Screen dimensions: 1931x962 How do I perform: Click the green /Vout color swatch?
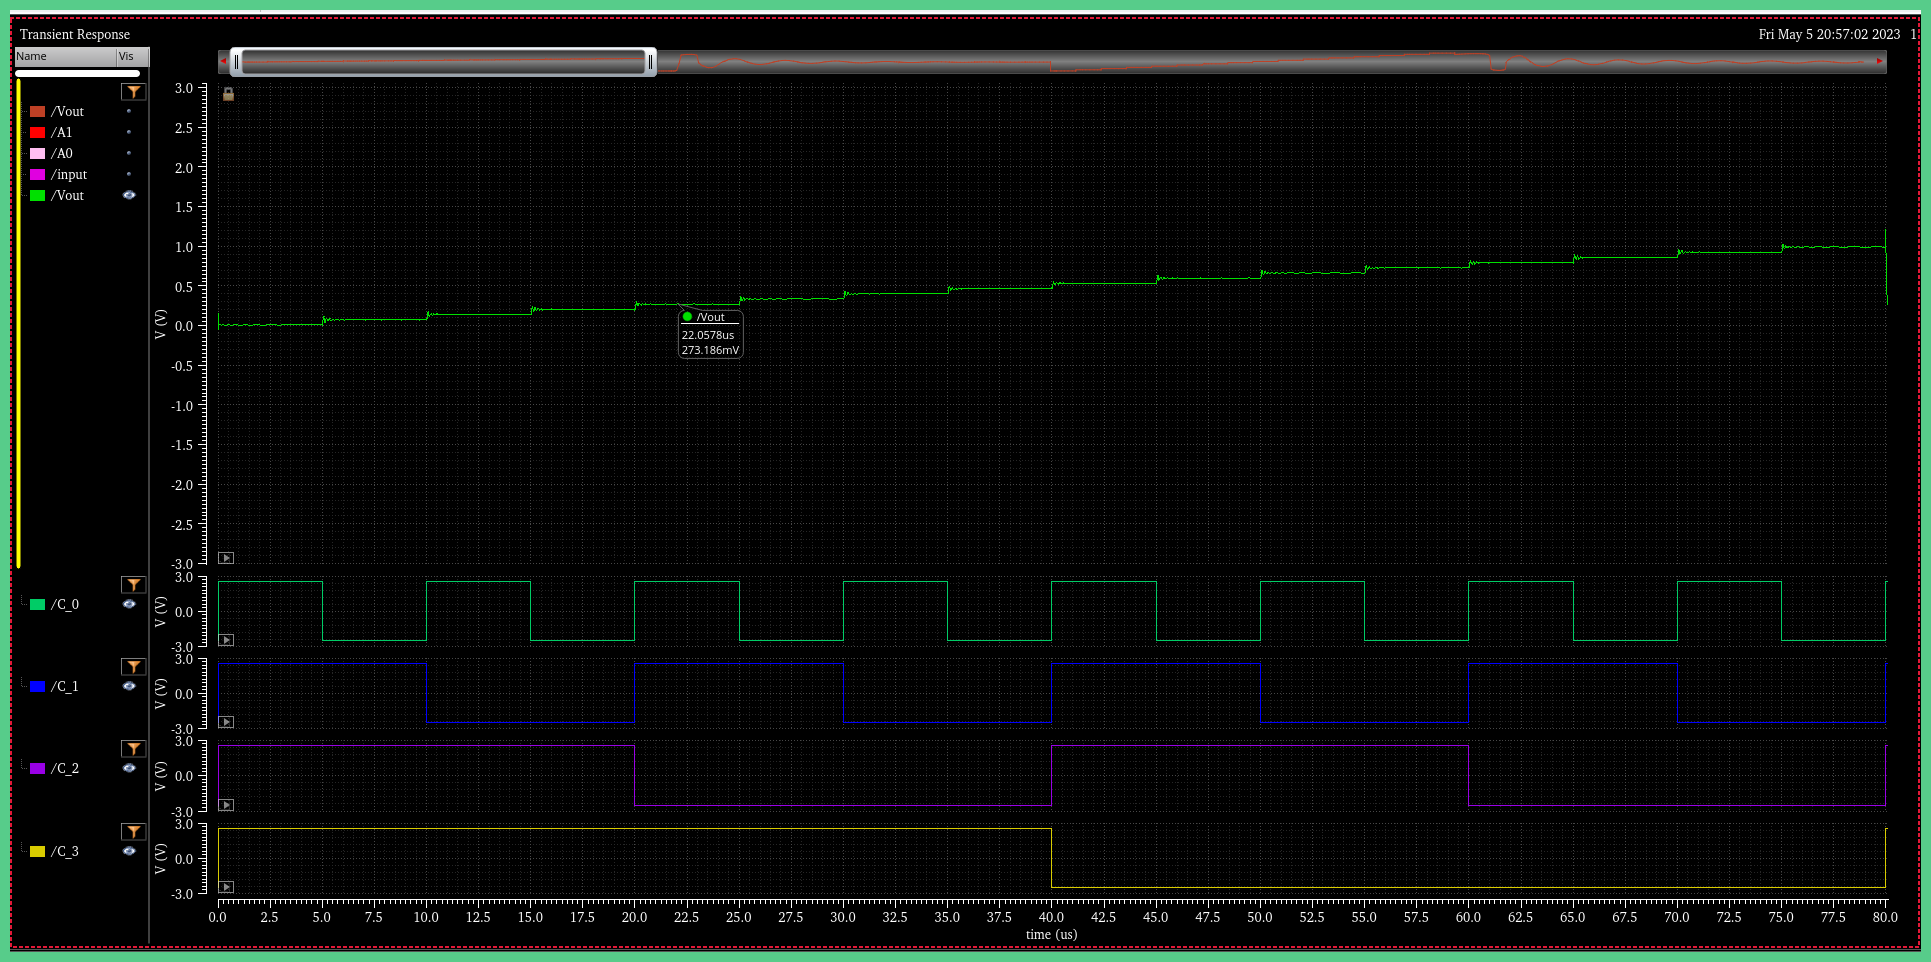tap(38, 195)
